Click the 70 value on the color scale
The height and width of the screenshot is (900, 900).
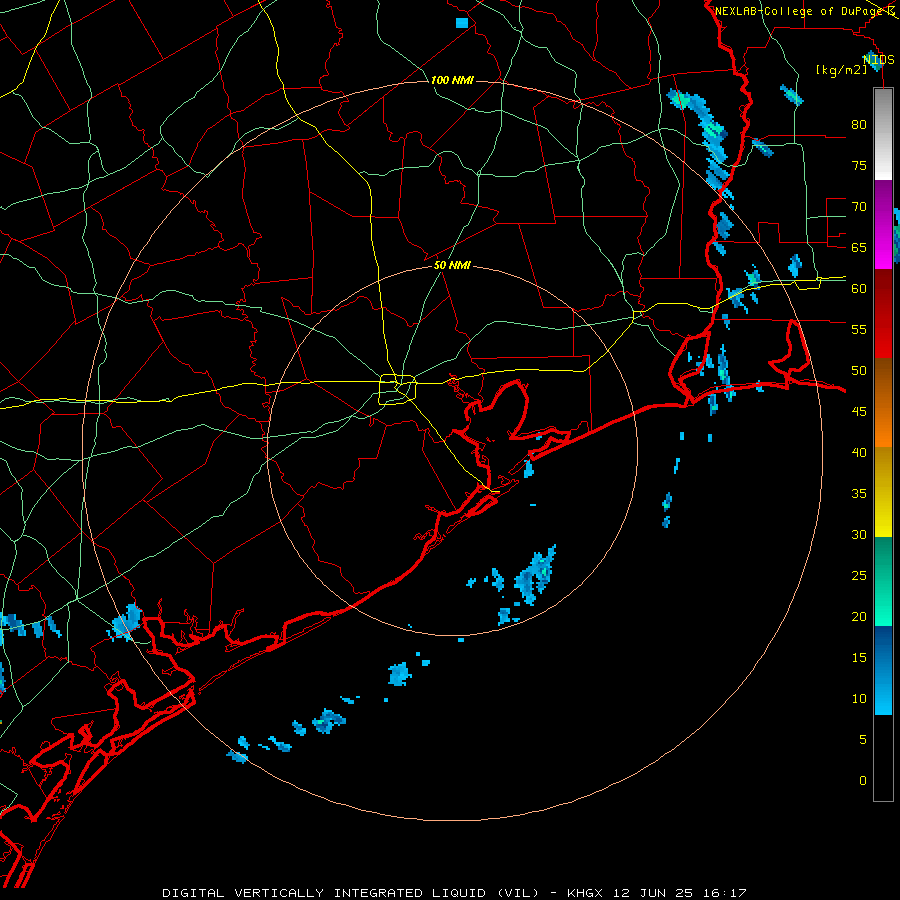[x=859, y=207]
